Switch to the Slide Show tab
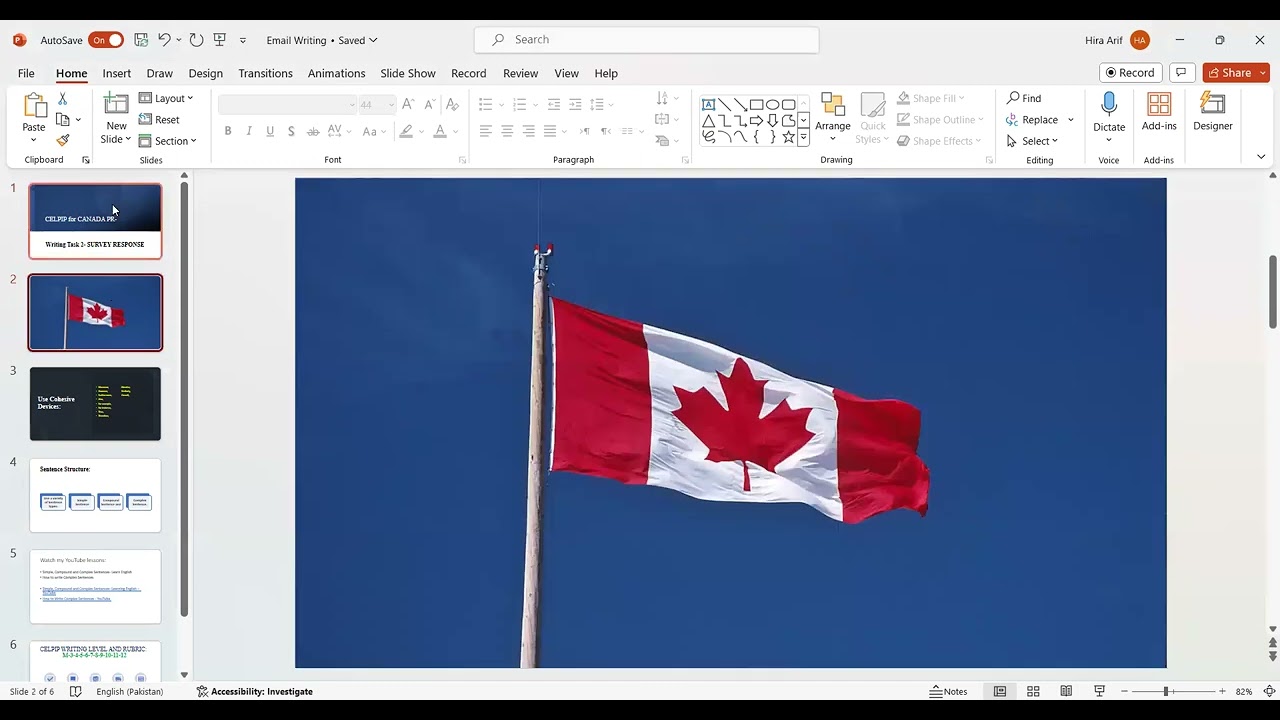 [x=408, y=73]
